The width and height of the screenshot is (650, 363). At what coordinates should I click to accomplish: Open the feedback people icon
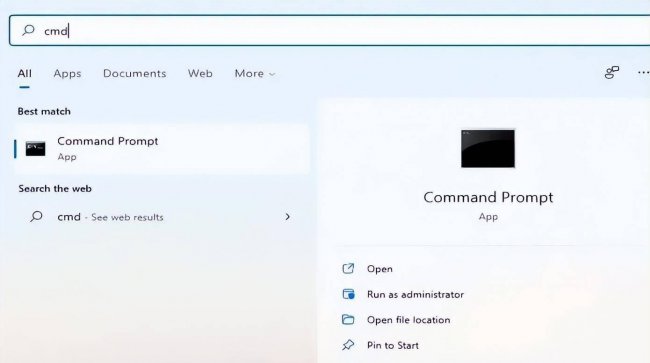(x=611, y=73)
